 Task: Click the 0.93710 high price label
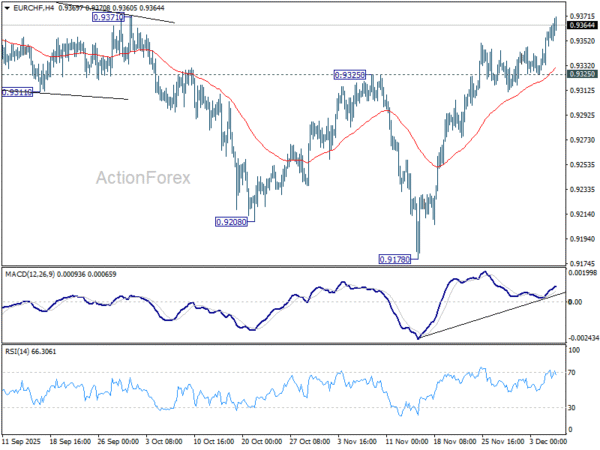coord(109,17)
